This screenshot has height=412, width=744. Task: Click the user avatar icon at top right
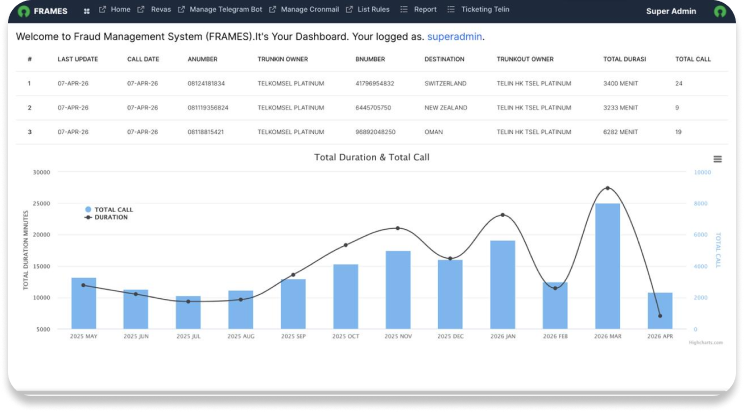[720, 11]
